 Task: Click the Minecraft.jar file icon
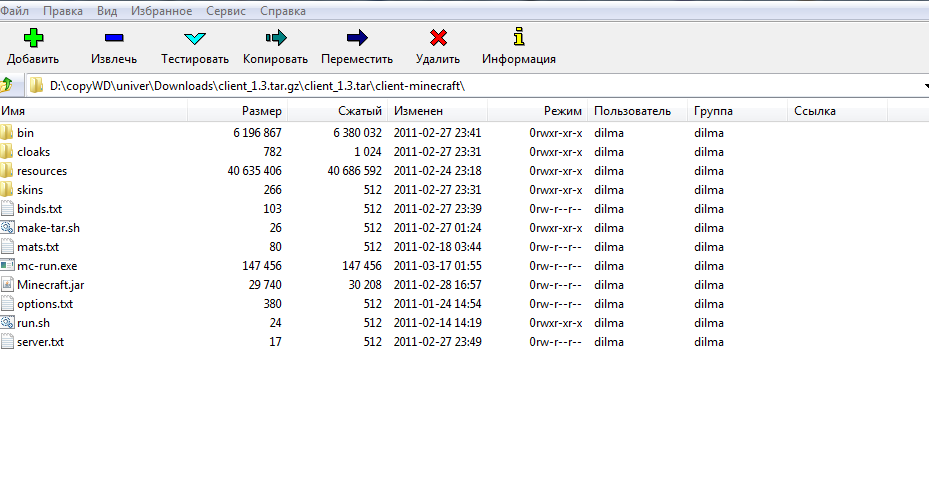(7, 284)
